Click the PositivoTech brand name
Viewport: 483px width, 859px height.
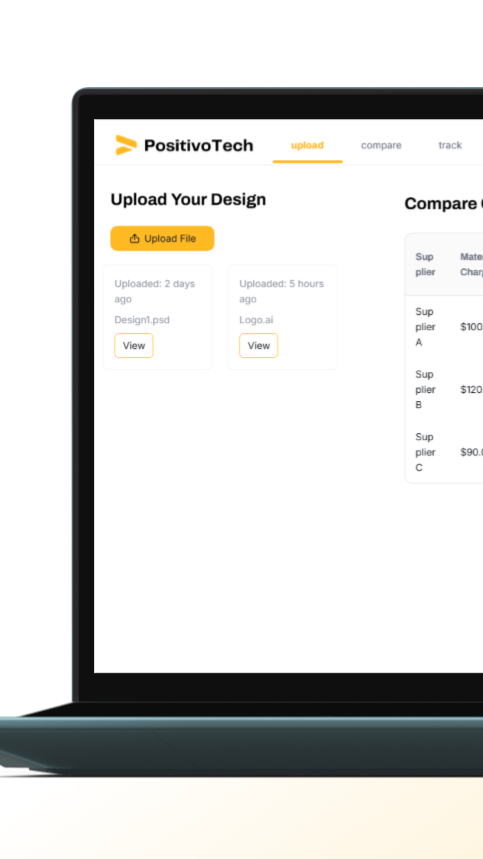pyautogui.click(x=199, y=145)
